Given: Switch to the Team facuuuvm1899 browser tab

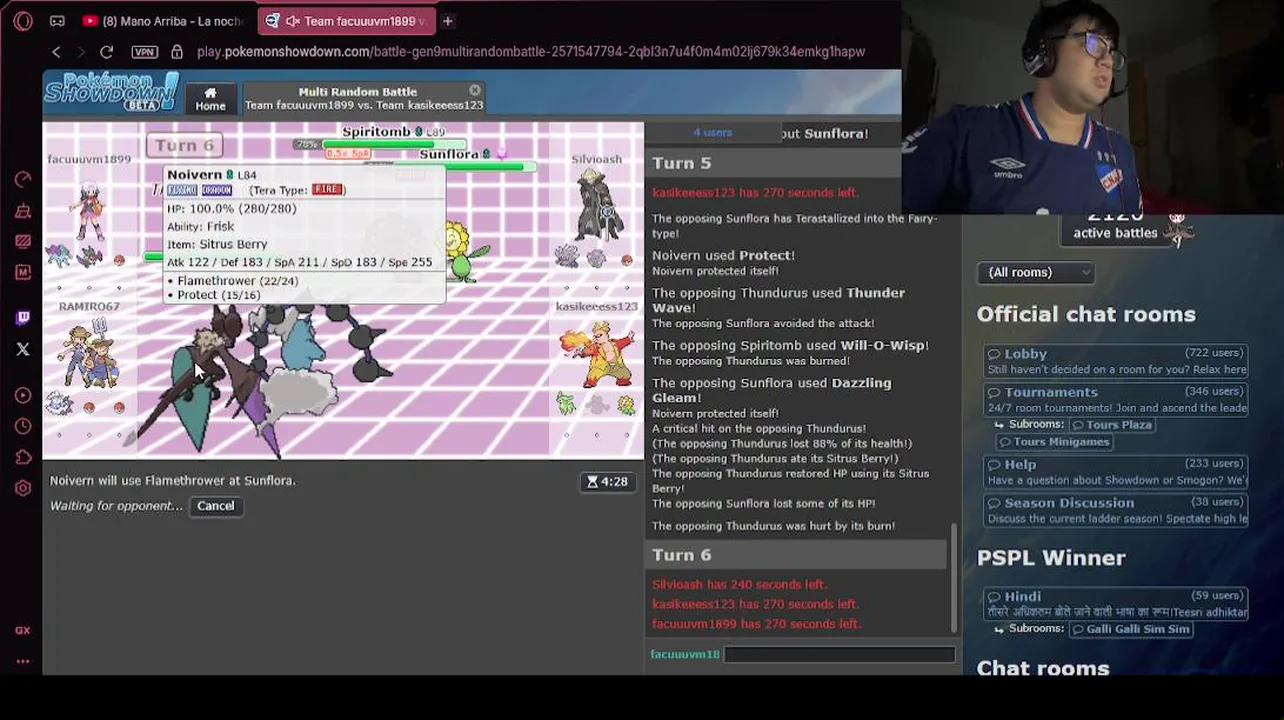Looking at the screenshot, I should [345, 20].
